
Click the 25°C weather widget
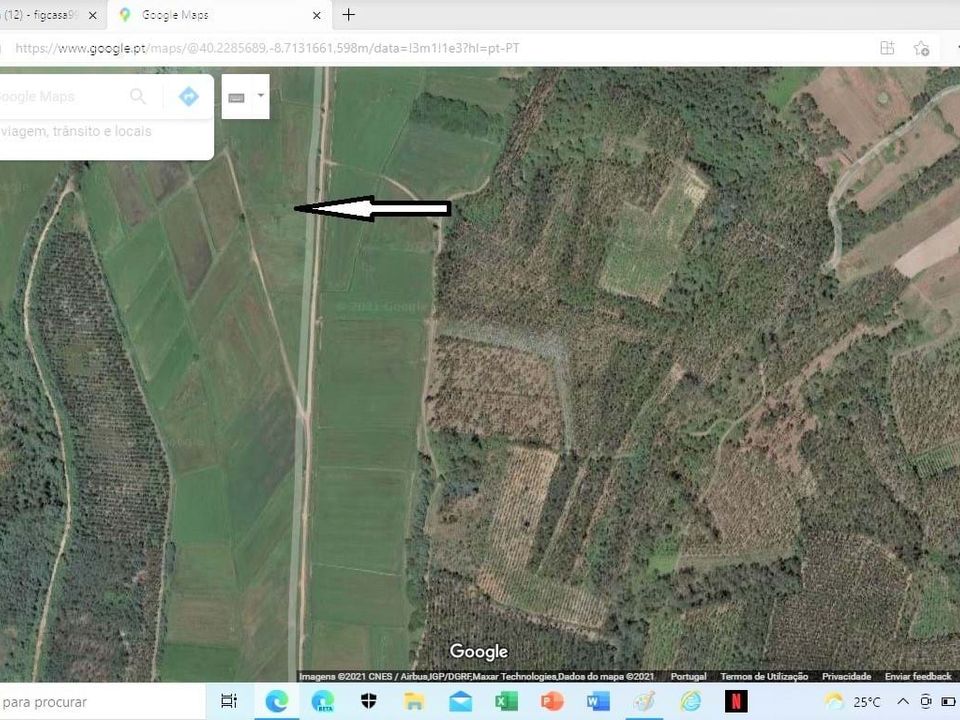852,702
